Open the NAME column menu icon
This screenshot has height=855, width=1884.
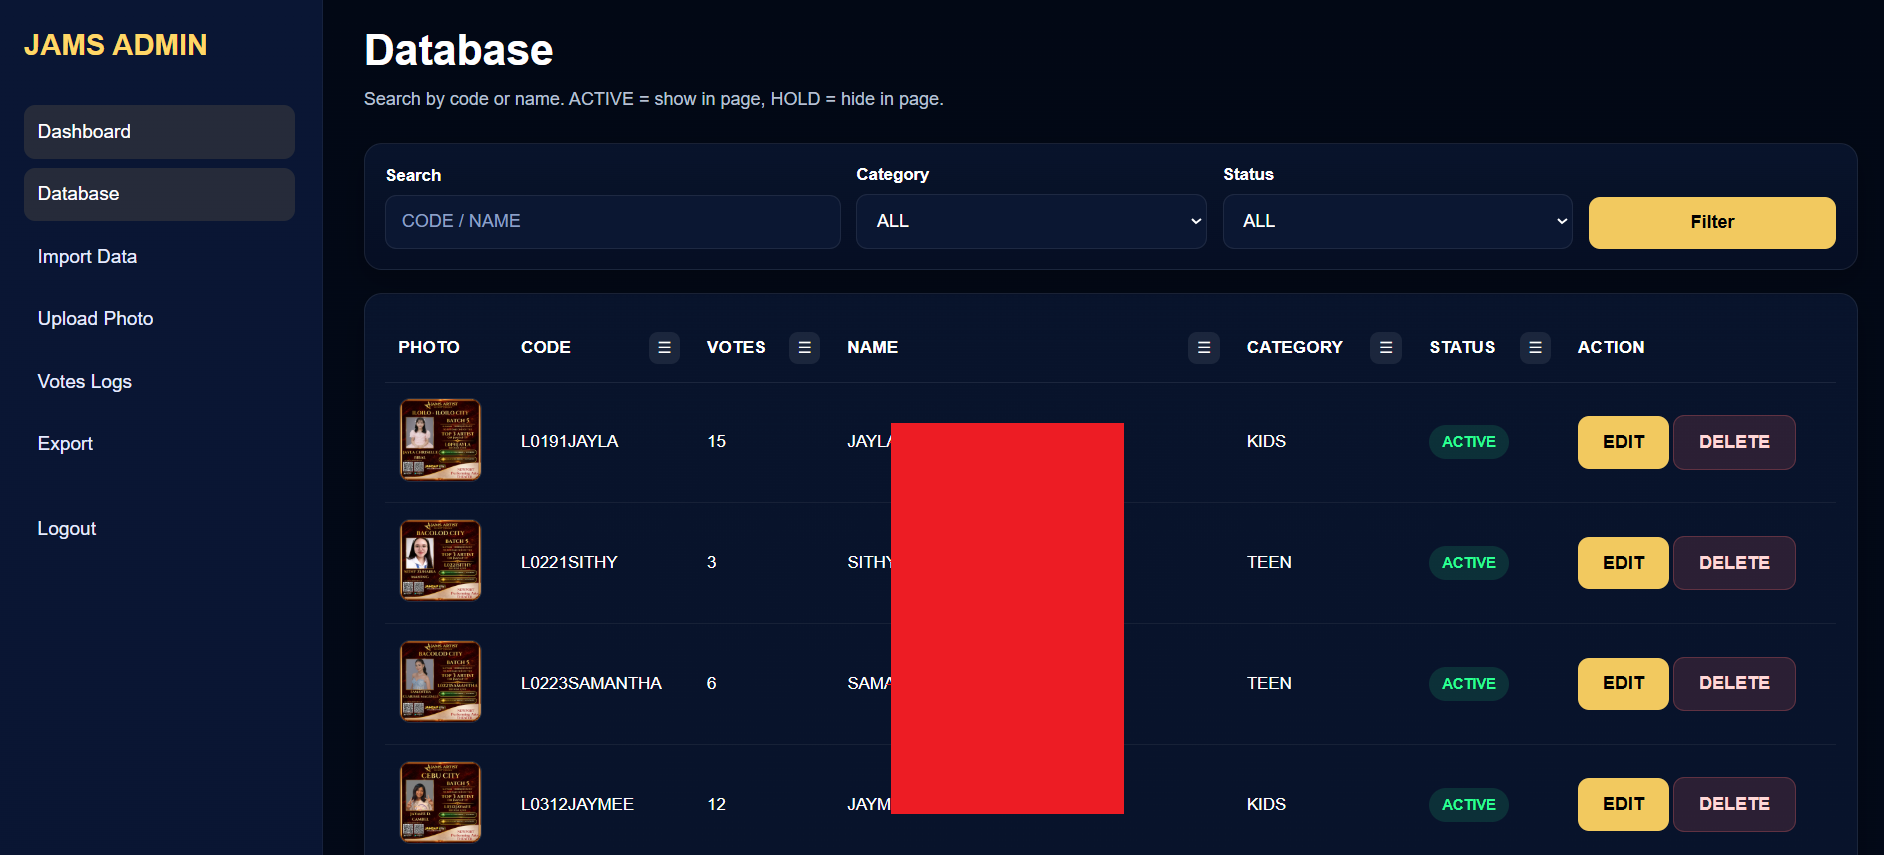tap(1203, 348)
